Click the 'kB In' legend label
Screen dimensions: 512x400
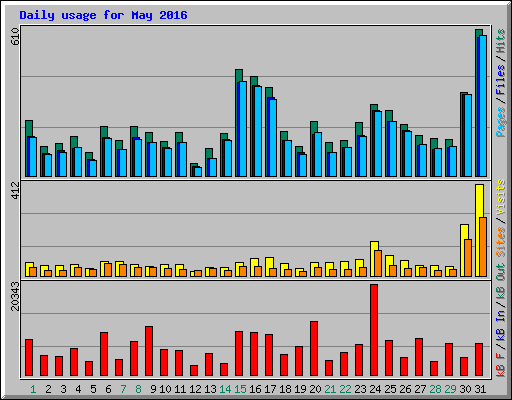tap(501, 325)
